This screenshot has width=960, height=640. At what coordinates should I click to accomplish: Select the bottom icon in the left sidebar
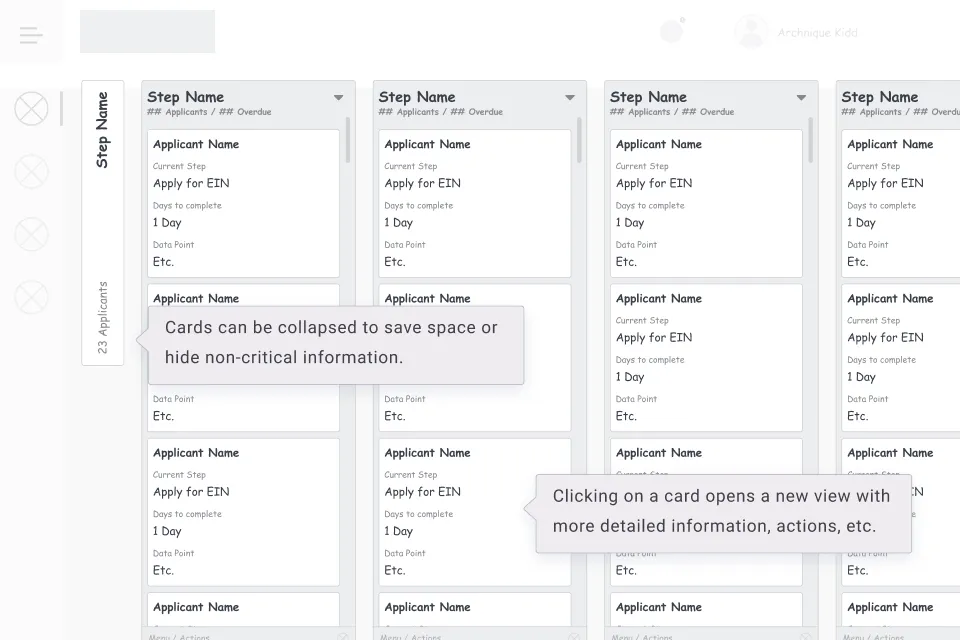[x=31, y=297]
